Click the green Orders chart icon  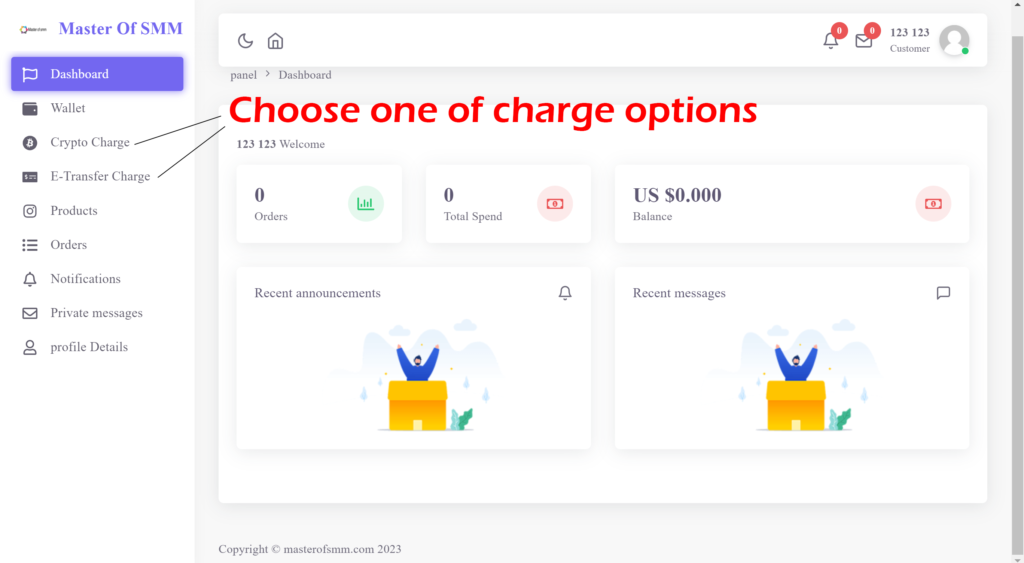(x=366, y=204)
